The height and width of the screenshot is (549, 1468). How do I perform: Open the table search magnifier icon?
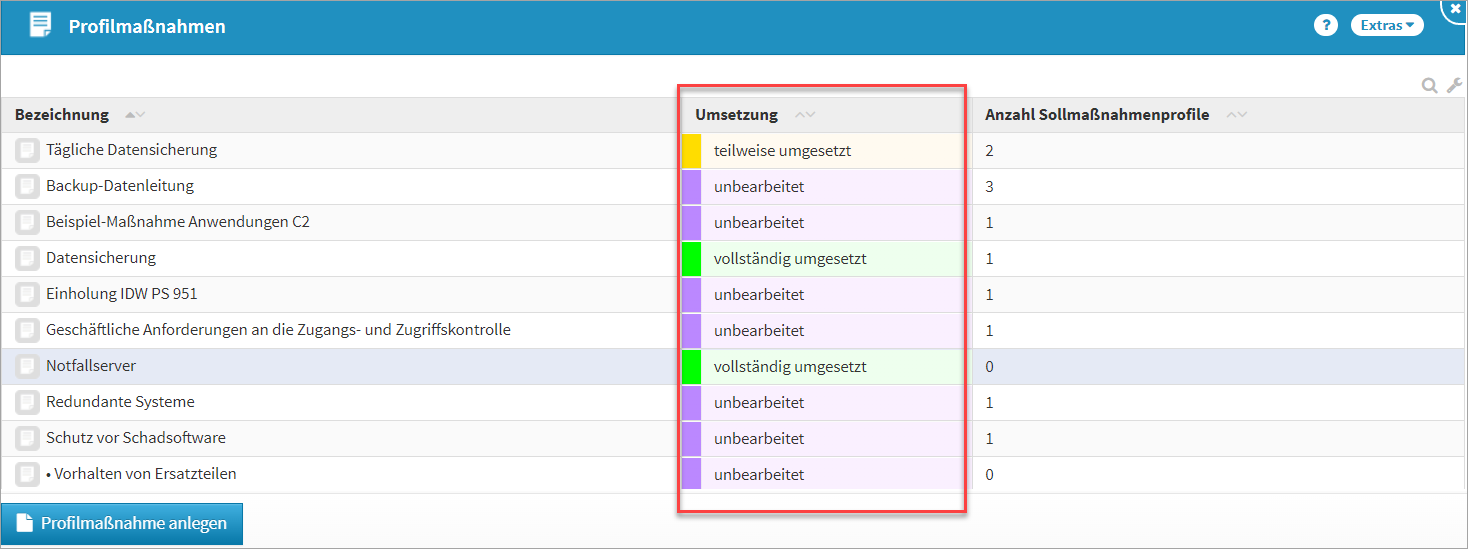pyautogui.click(x=1430, y=86)
